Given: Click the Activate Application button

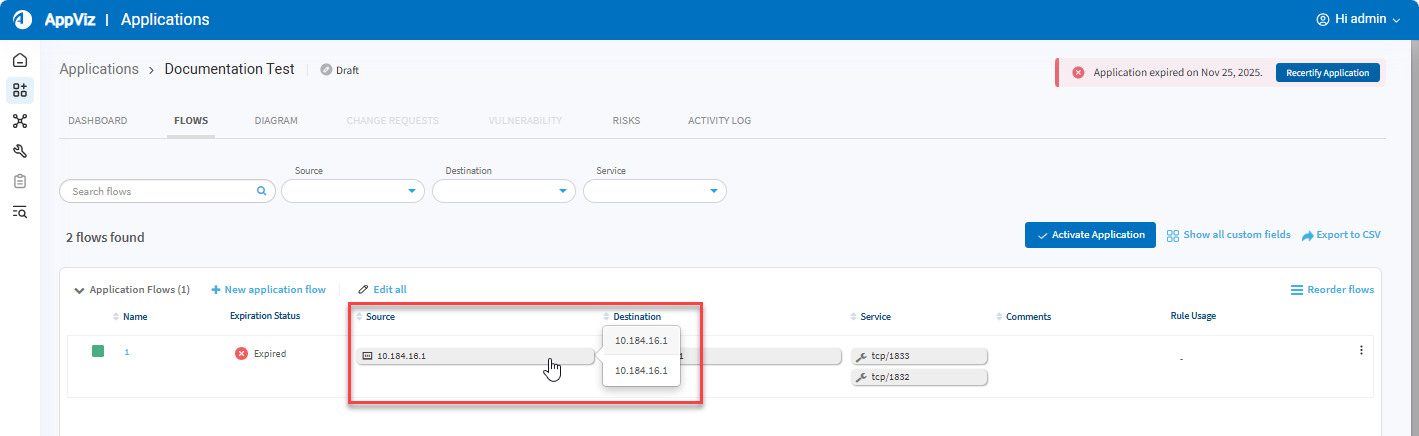Looking at the screenshot, I should pyautogui.click(x=1090, y=235).
